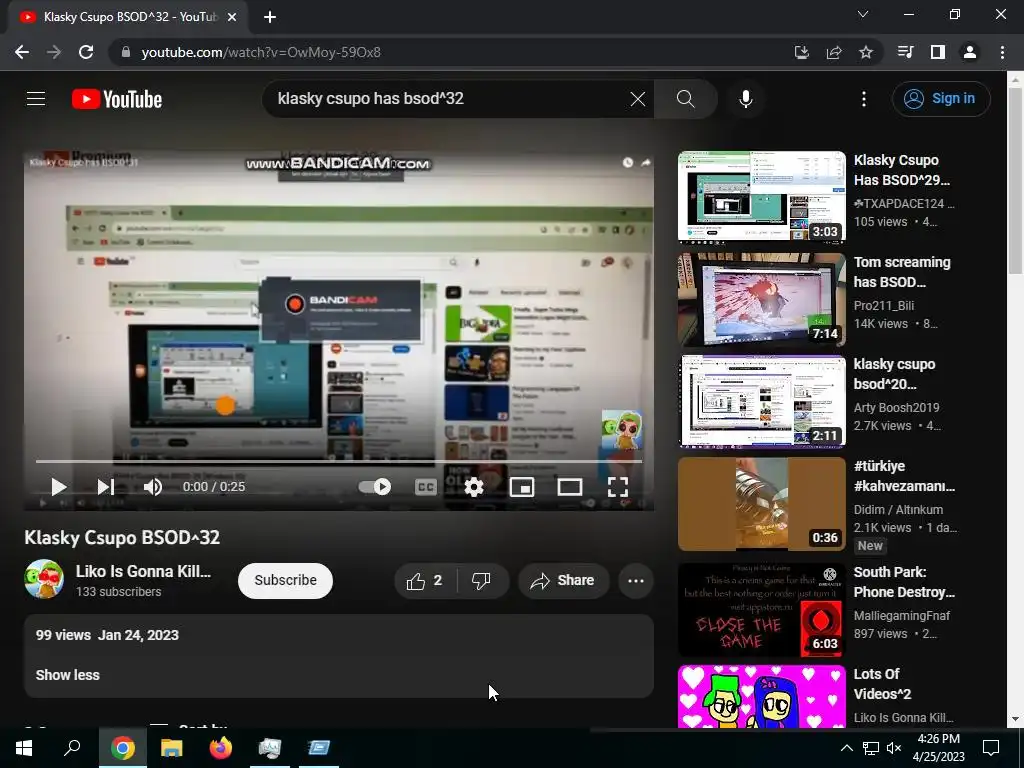The height and width of the screenshot is (768, 1024).
Task: Open the media control icon in Chrome toolbar
Action: (x=905, y=52)
